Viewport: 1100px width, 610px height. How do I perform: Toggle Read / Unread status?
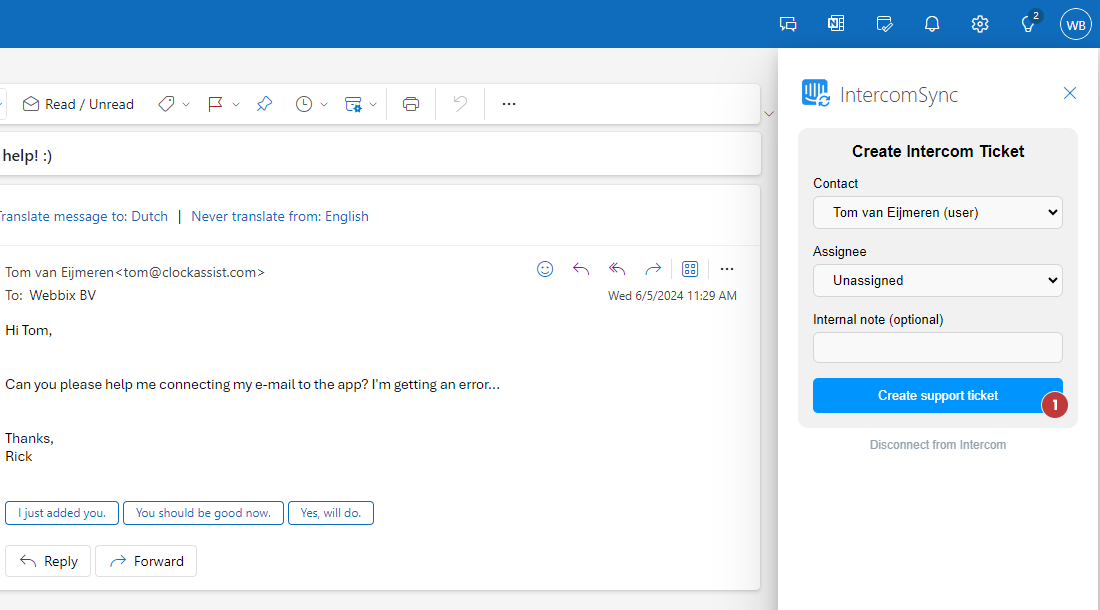(x=78, y=104)
